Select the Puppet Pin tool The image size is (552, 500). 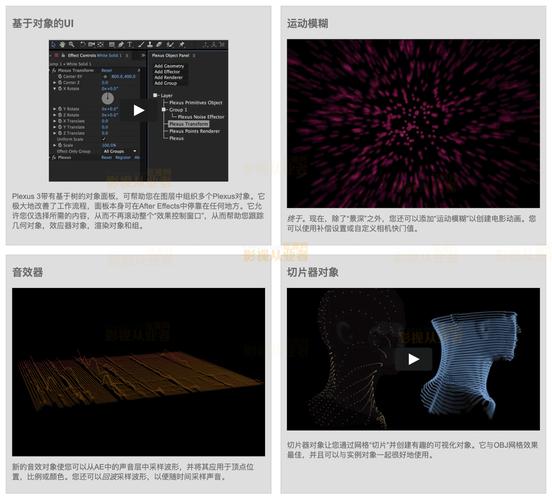pos(182,44)
